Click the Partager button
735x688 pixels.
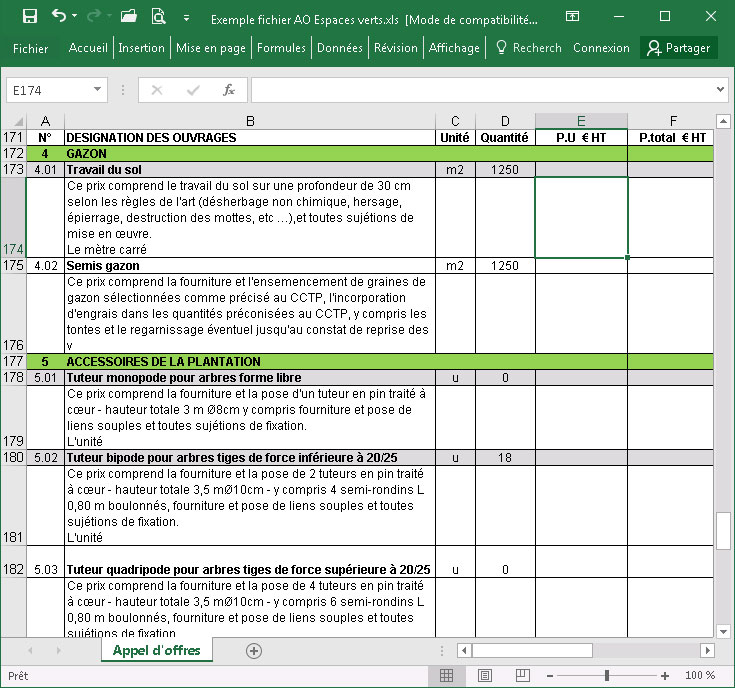678,48
